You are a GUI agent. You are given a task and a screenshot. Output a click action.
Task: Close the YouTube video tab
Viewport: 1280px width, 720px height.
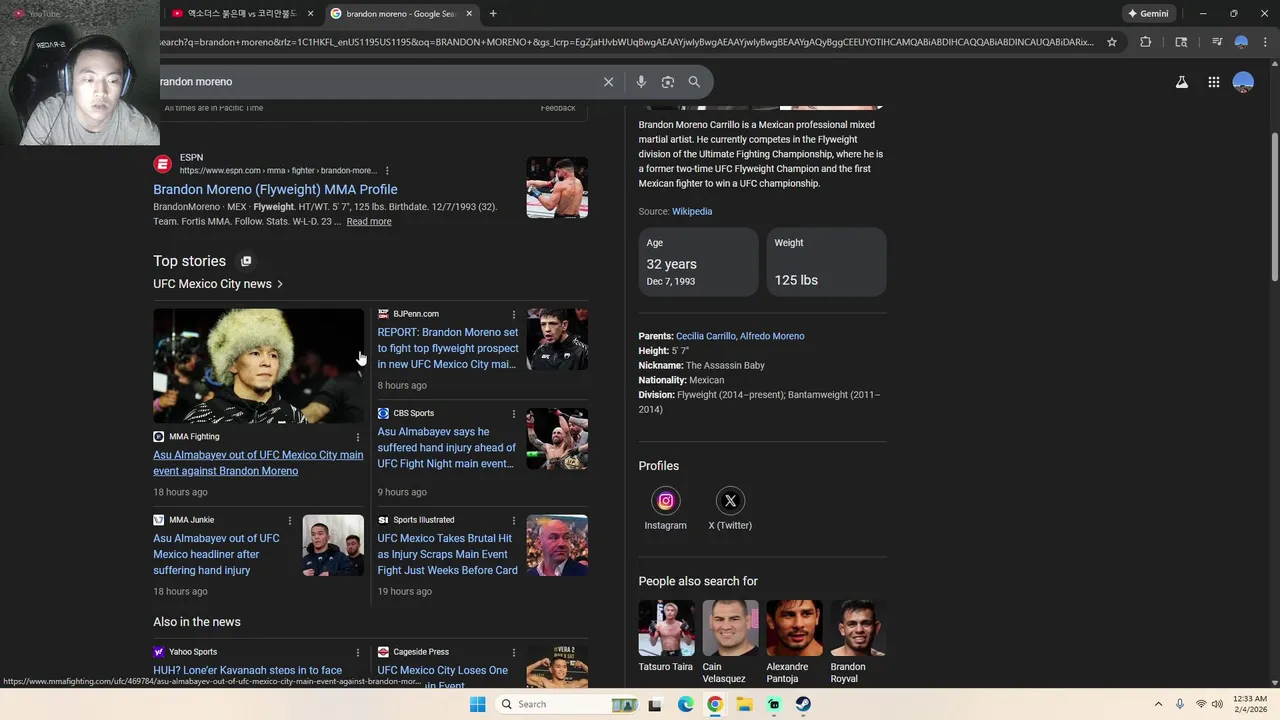click(x=310, y=14)
